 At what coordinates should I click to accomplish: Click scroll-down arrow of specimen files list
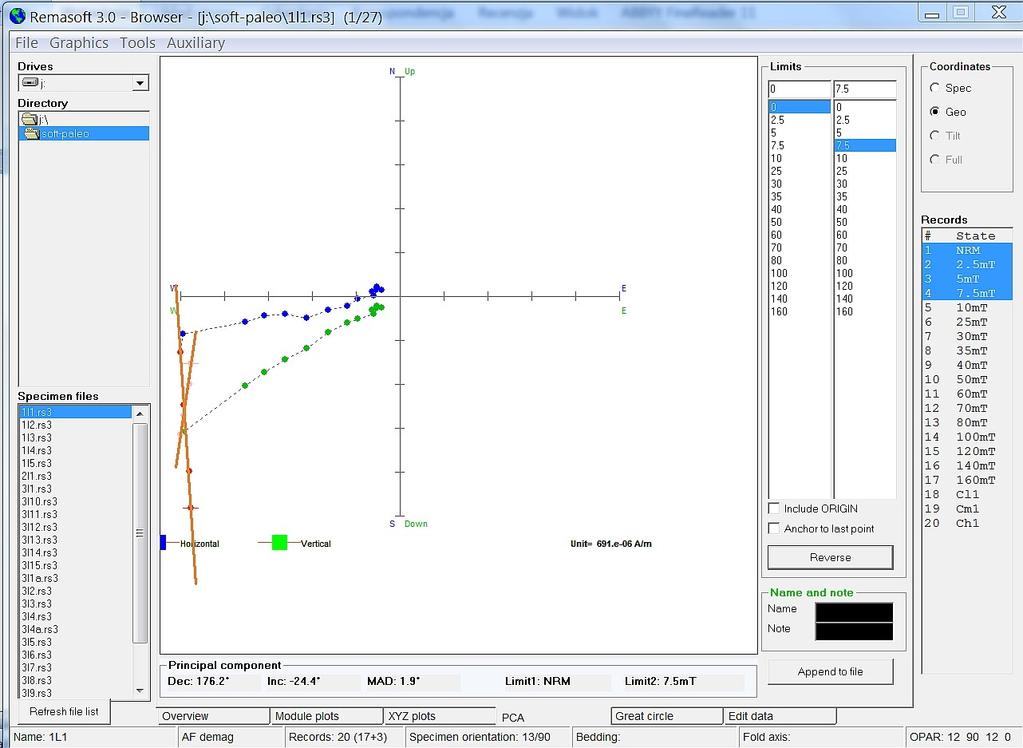[140, 691]
